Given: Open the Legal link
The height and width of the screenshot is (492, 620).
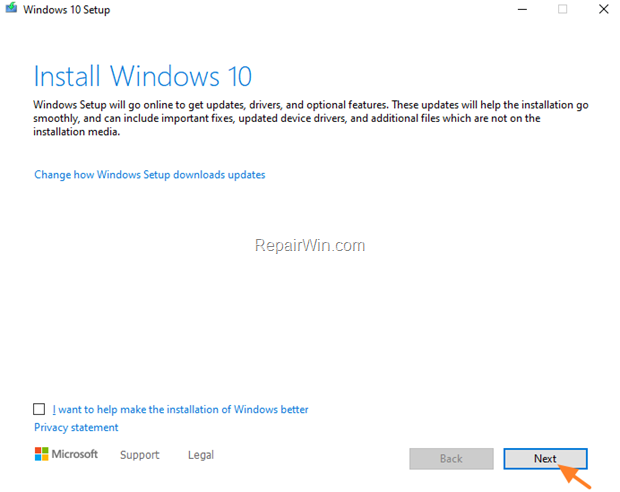Looking at the screenshot, I should [201, 455].
